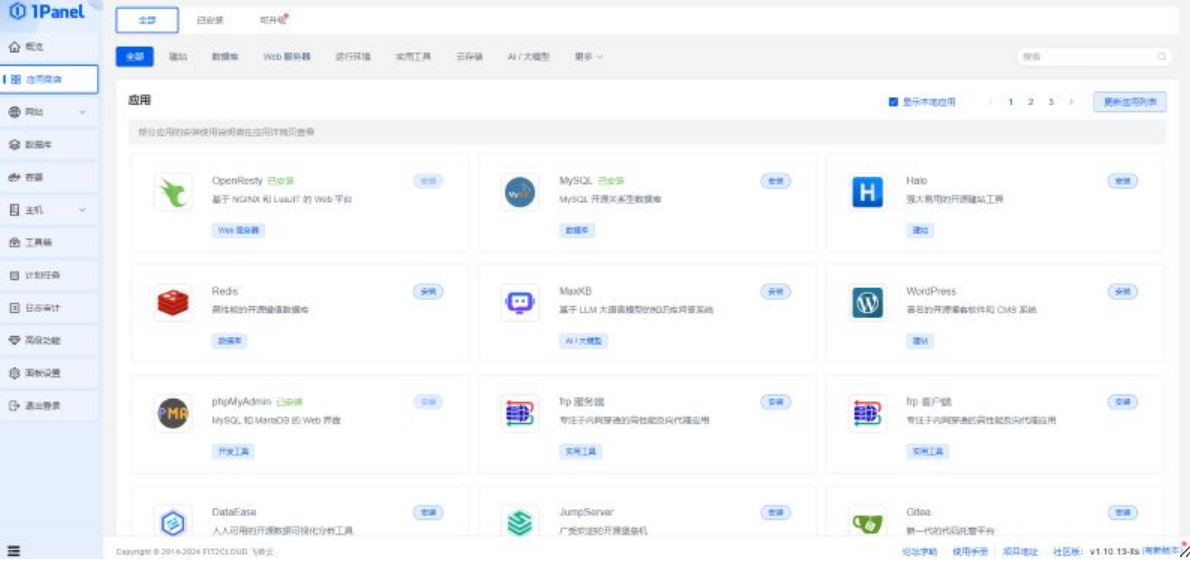Image resolution: width=1190 pixels, height=562 pixels.
Task: Expand the 网站 sidebar menu
Action: click(50, 112)
